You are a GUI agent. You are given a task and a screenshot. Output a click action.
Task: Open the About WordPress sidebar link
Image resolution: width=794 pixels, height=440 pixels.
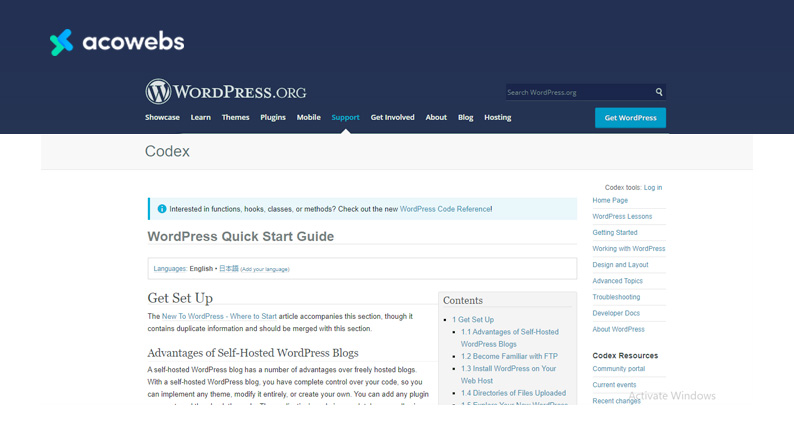click(618, 329)
